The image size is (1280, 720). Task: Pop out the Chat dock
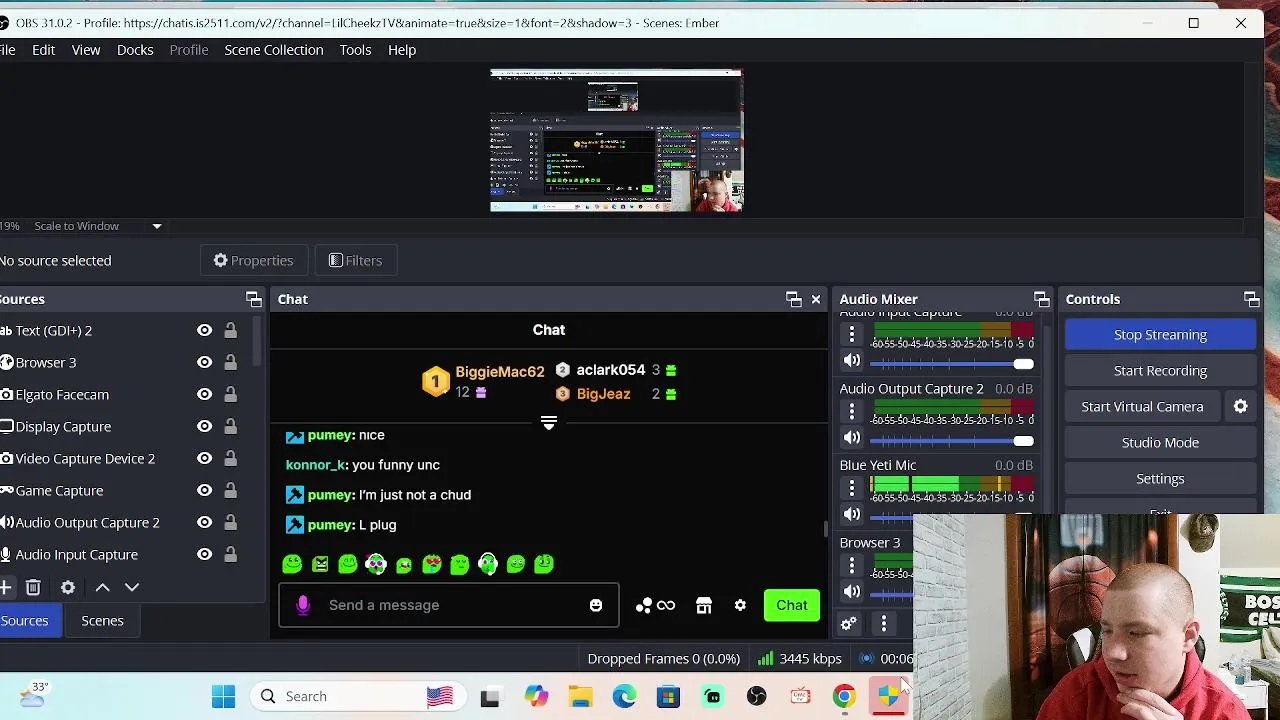coord(793,299)
